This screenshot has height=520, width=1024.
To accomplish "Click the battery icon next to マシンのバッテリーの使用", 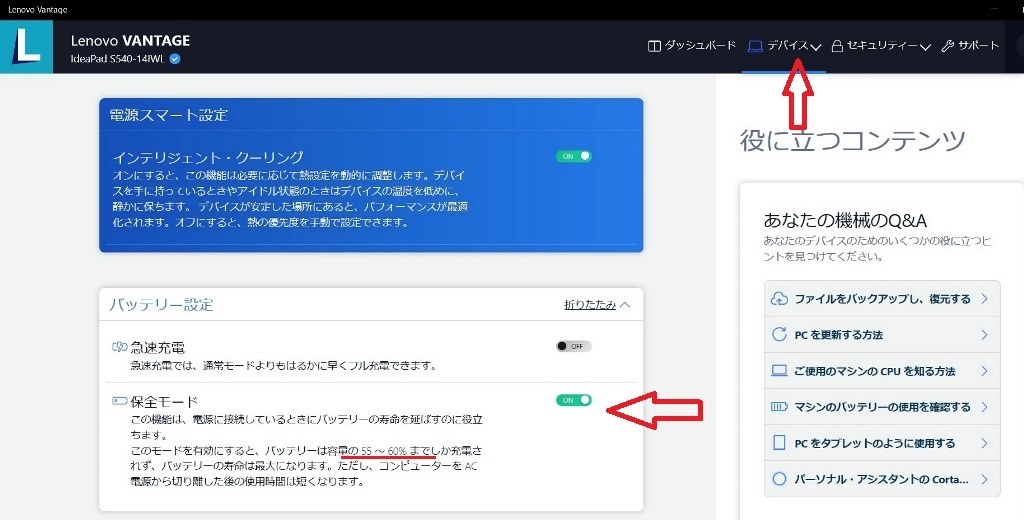I will pyautogui.click(x=779, y=406).
